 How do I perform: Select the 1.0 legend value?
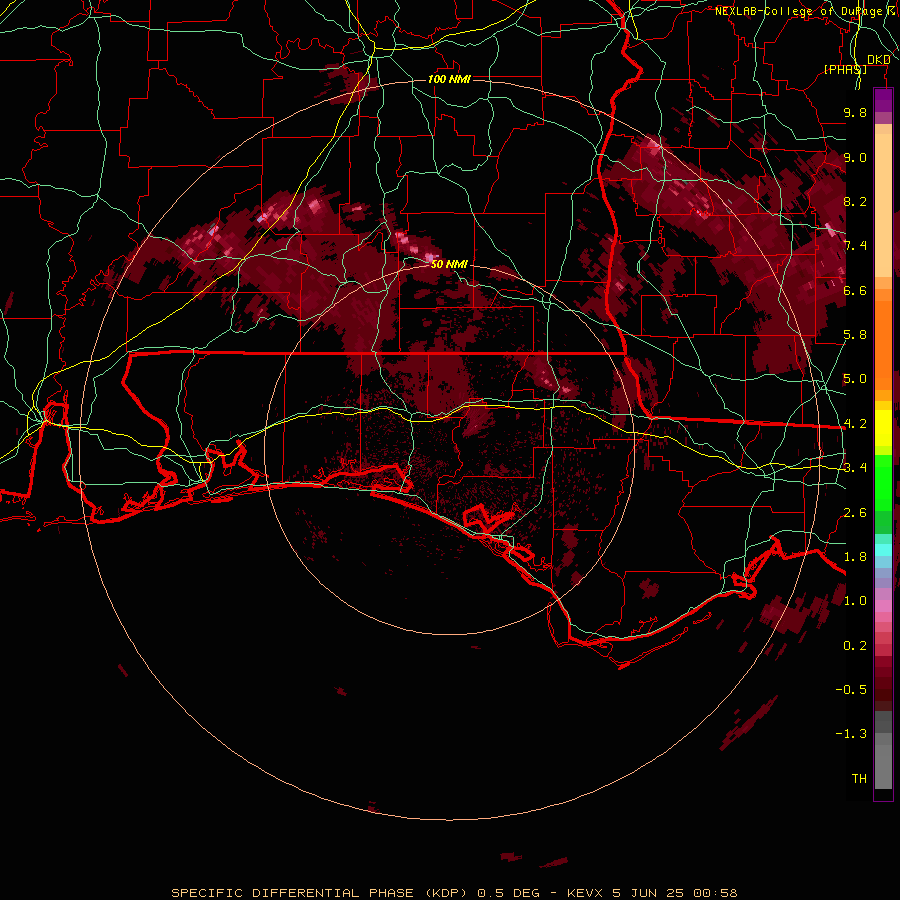[x=855, y=601]
